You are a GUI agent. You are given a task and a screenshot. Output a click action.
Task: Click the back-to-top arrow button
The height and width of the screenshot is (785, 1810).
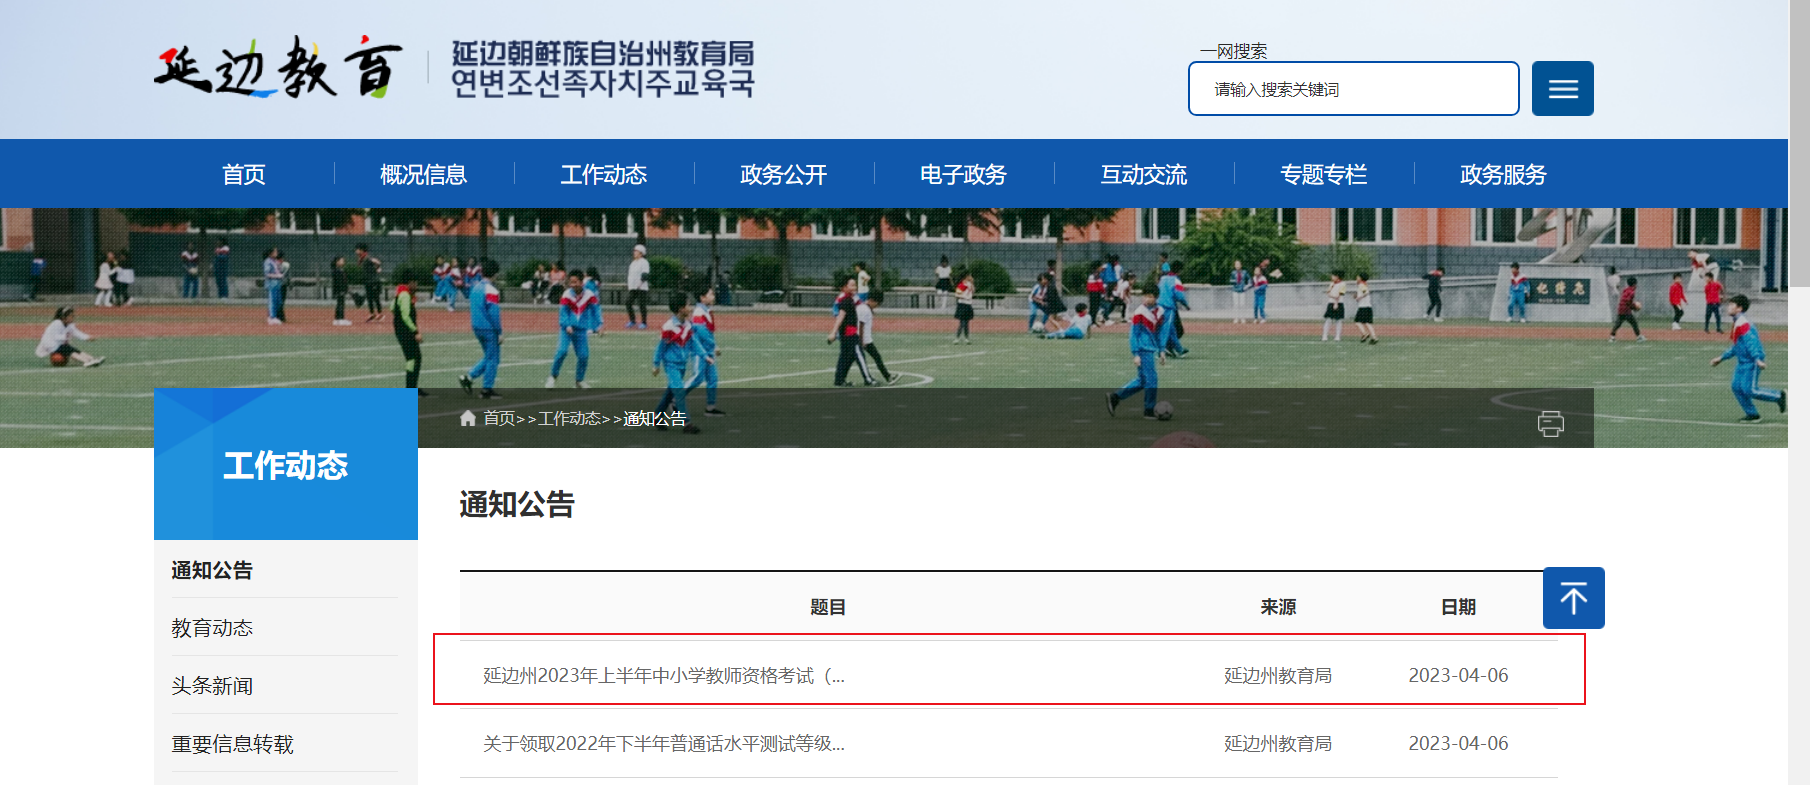[x=1573, y=598]
